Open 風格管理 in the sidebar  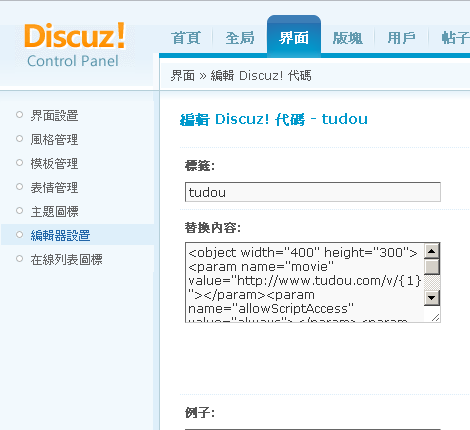54,140
